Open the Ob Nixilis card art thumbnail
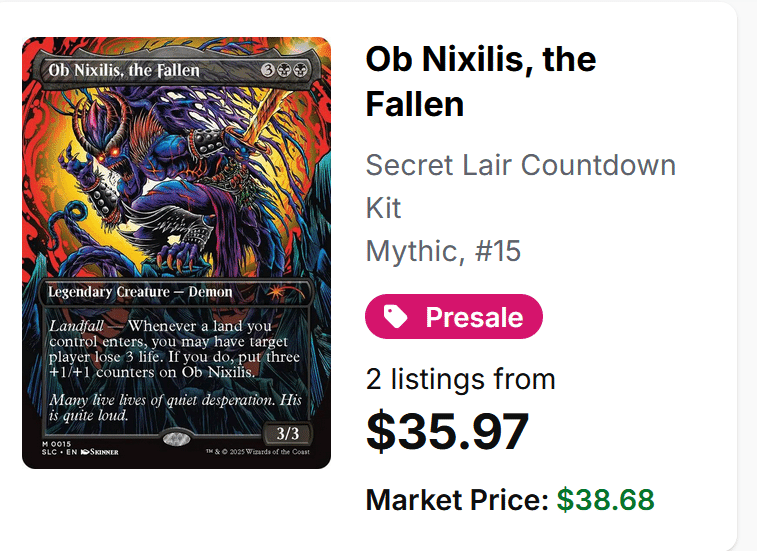 coord(176,253)
